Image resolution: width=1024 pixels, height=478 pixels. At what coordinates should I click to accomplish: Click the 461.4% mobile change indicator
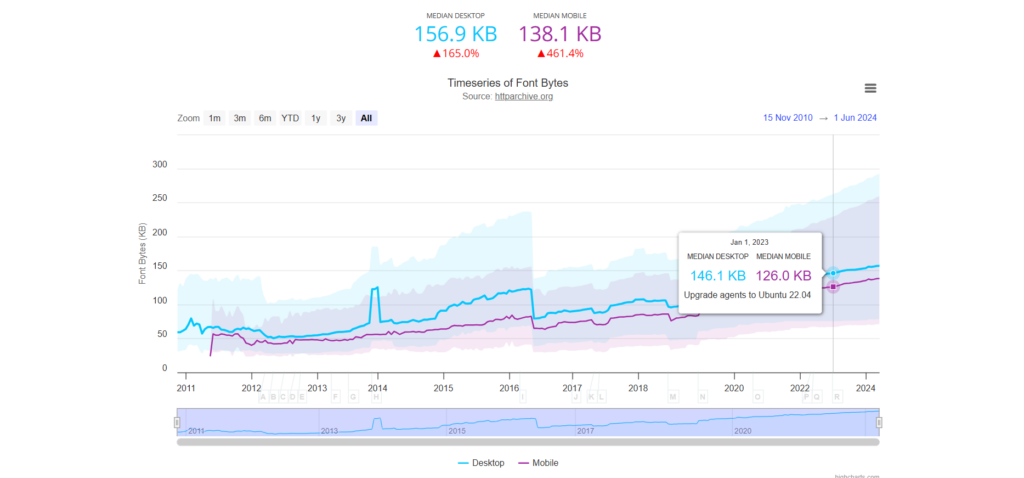tap(560, 54)
